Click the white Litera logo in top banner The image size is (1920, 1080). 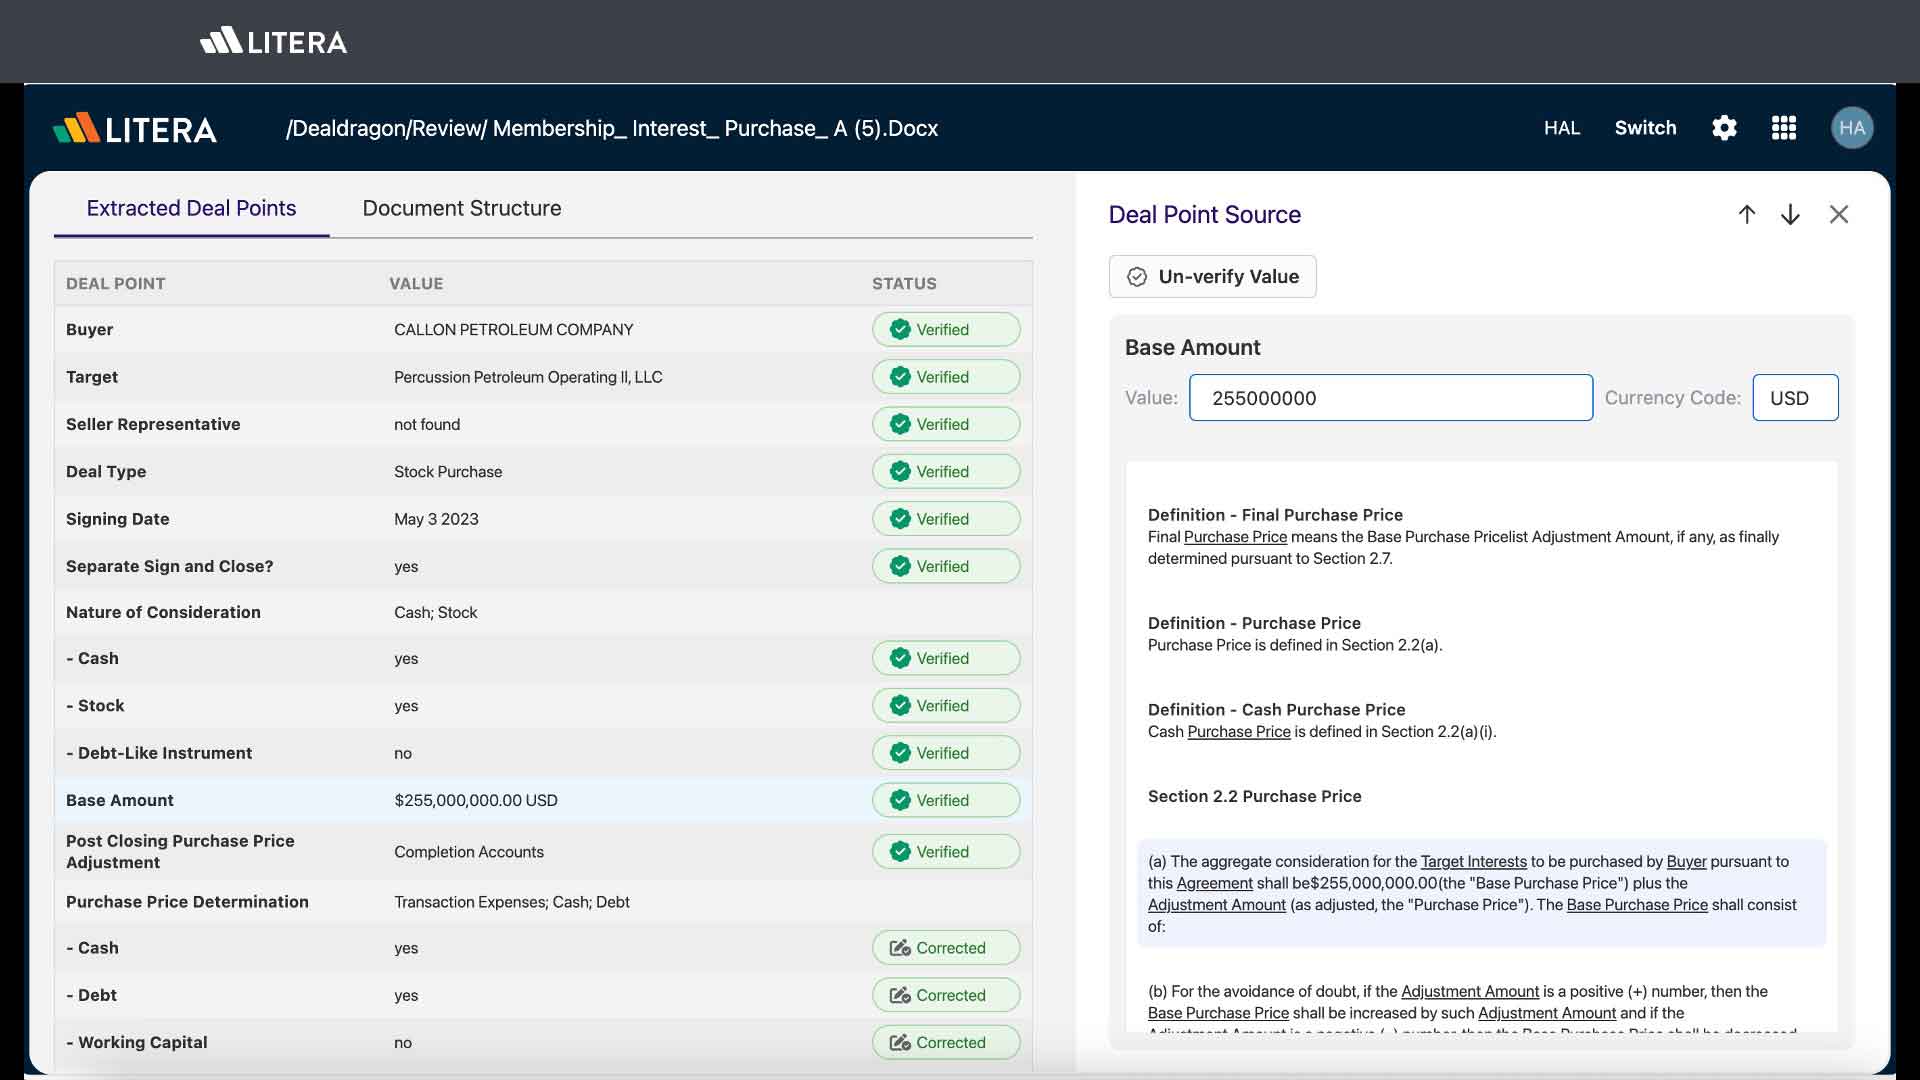273,41
